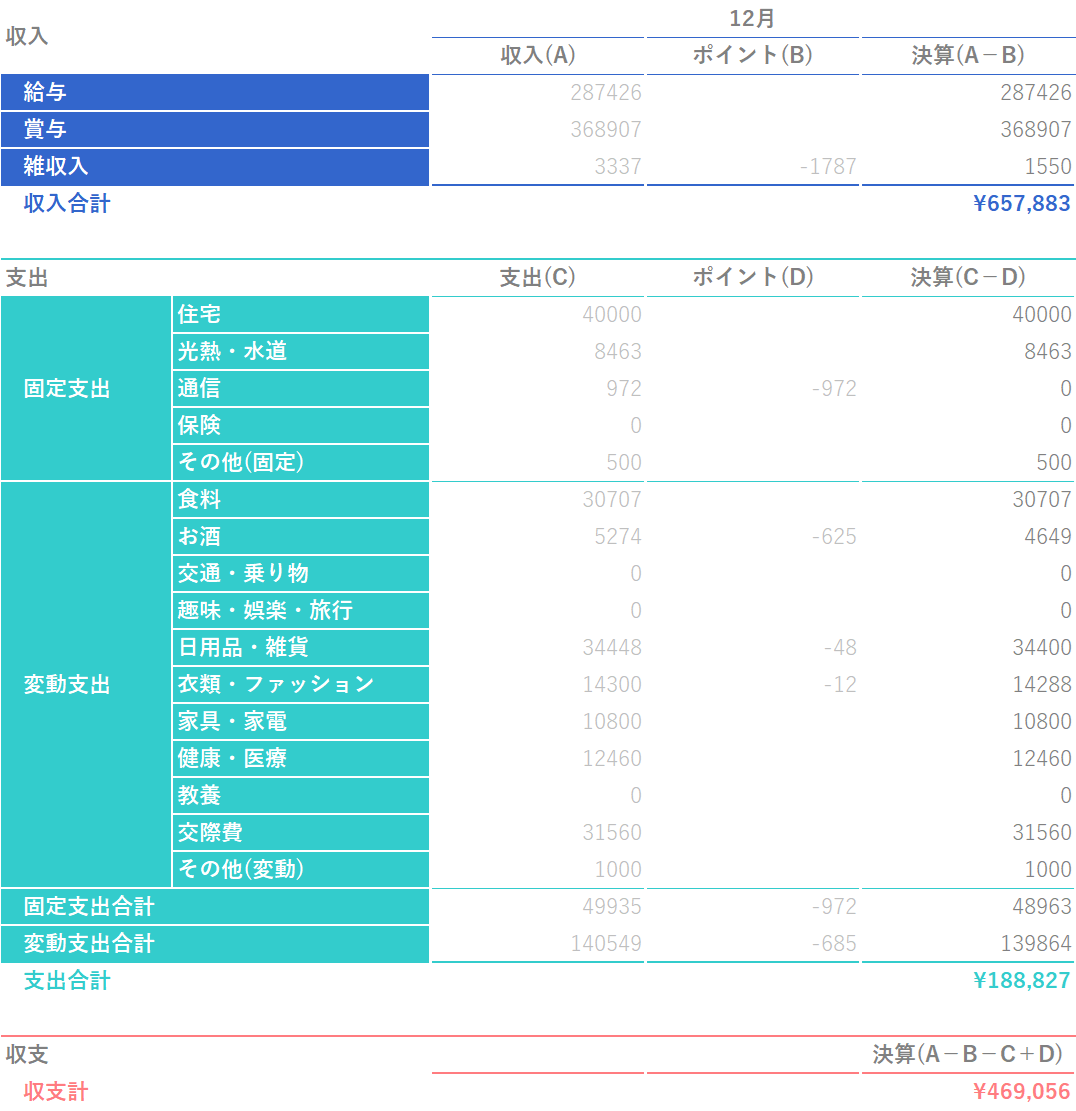Select the 交際費 expense amount 31560
Image resolution: width=1076 pixels, height=1111 pixels.
pos(611,833)
